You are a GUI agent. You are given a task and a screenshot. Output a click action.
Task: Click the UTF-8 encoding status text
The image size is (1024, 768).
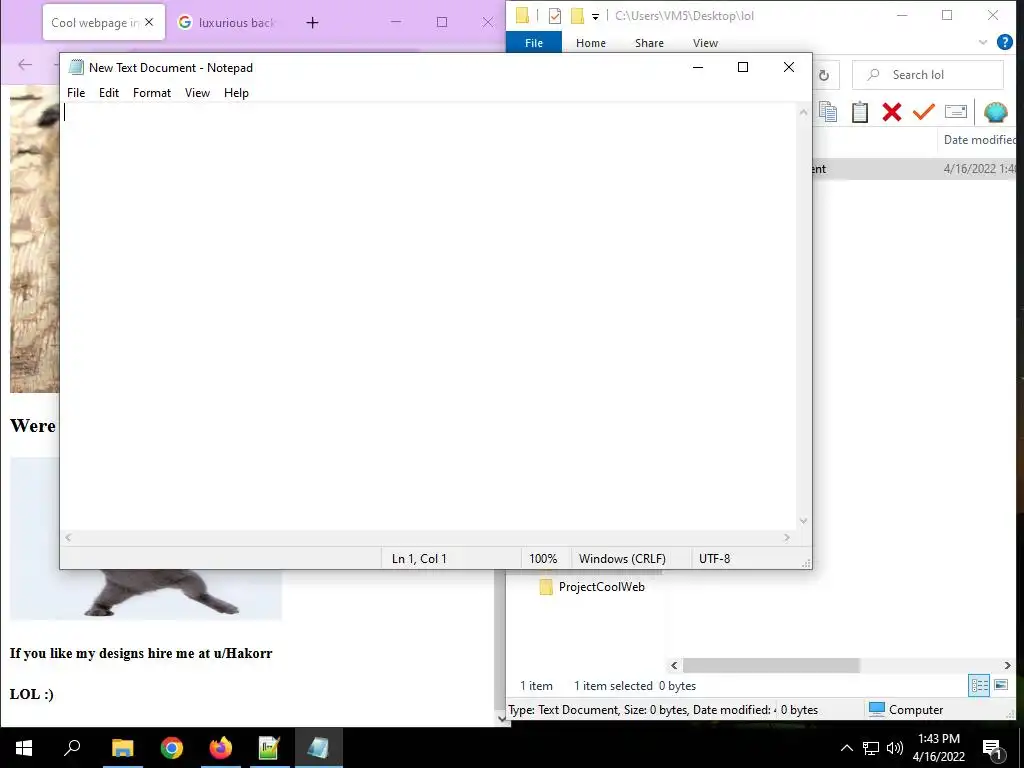click(x=714, y=558)
